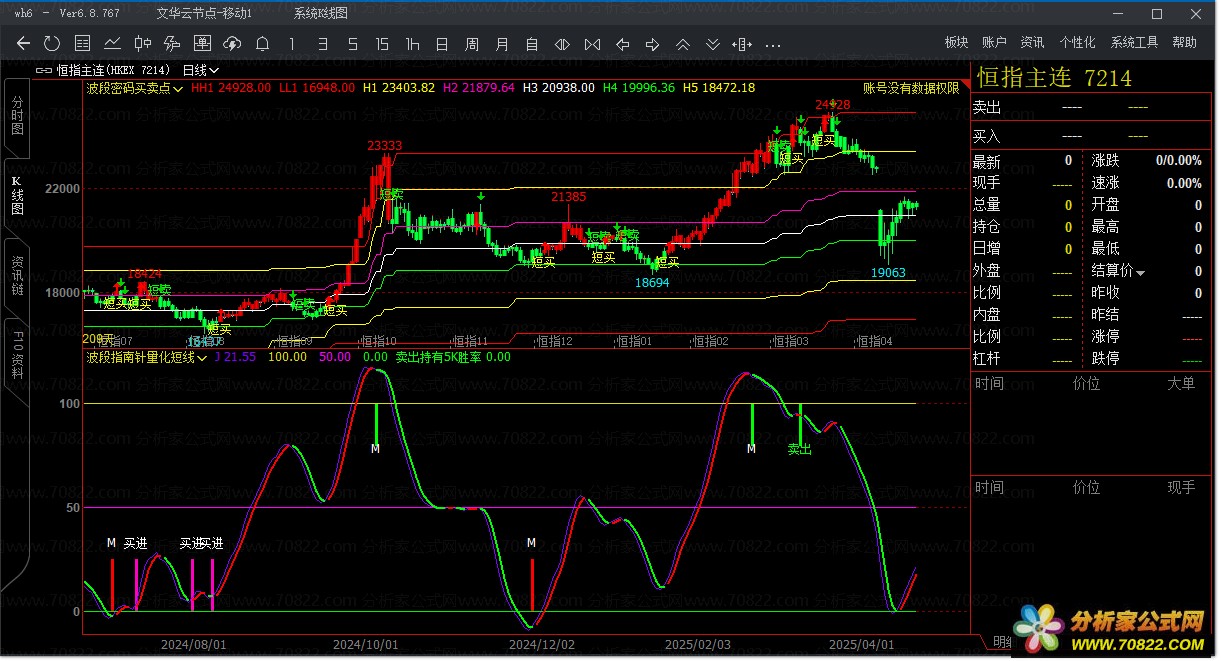Select the 1h hourly period
This screenshot has width=1221, height=661.
[x=412, y=44]
